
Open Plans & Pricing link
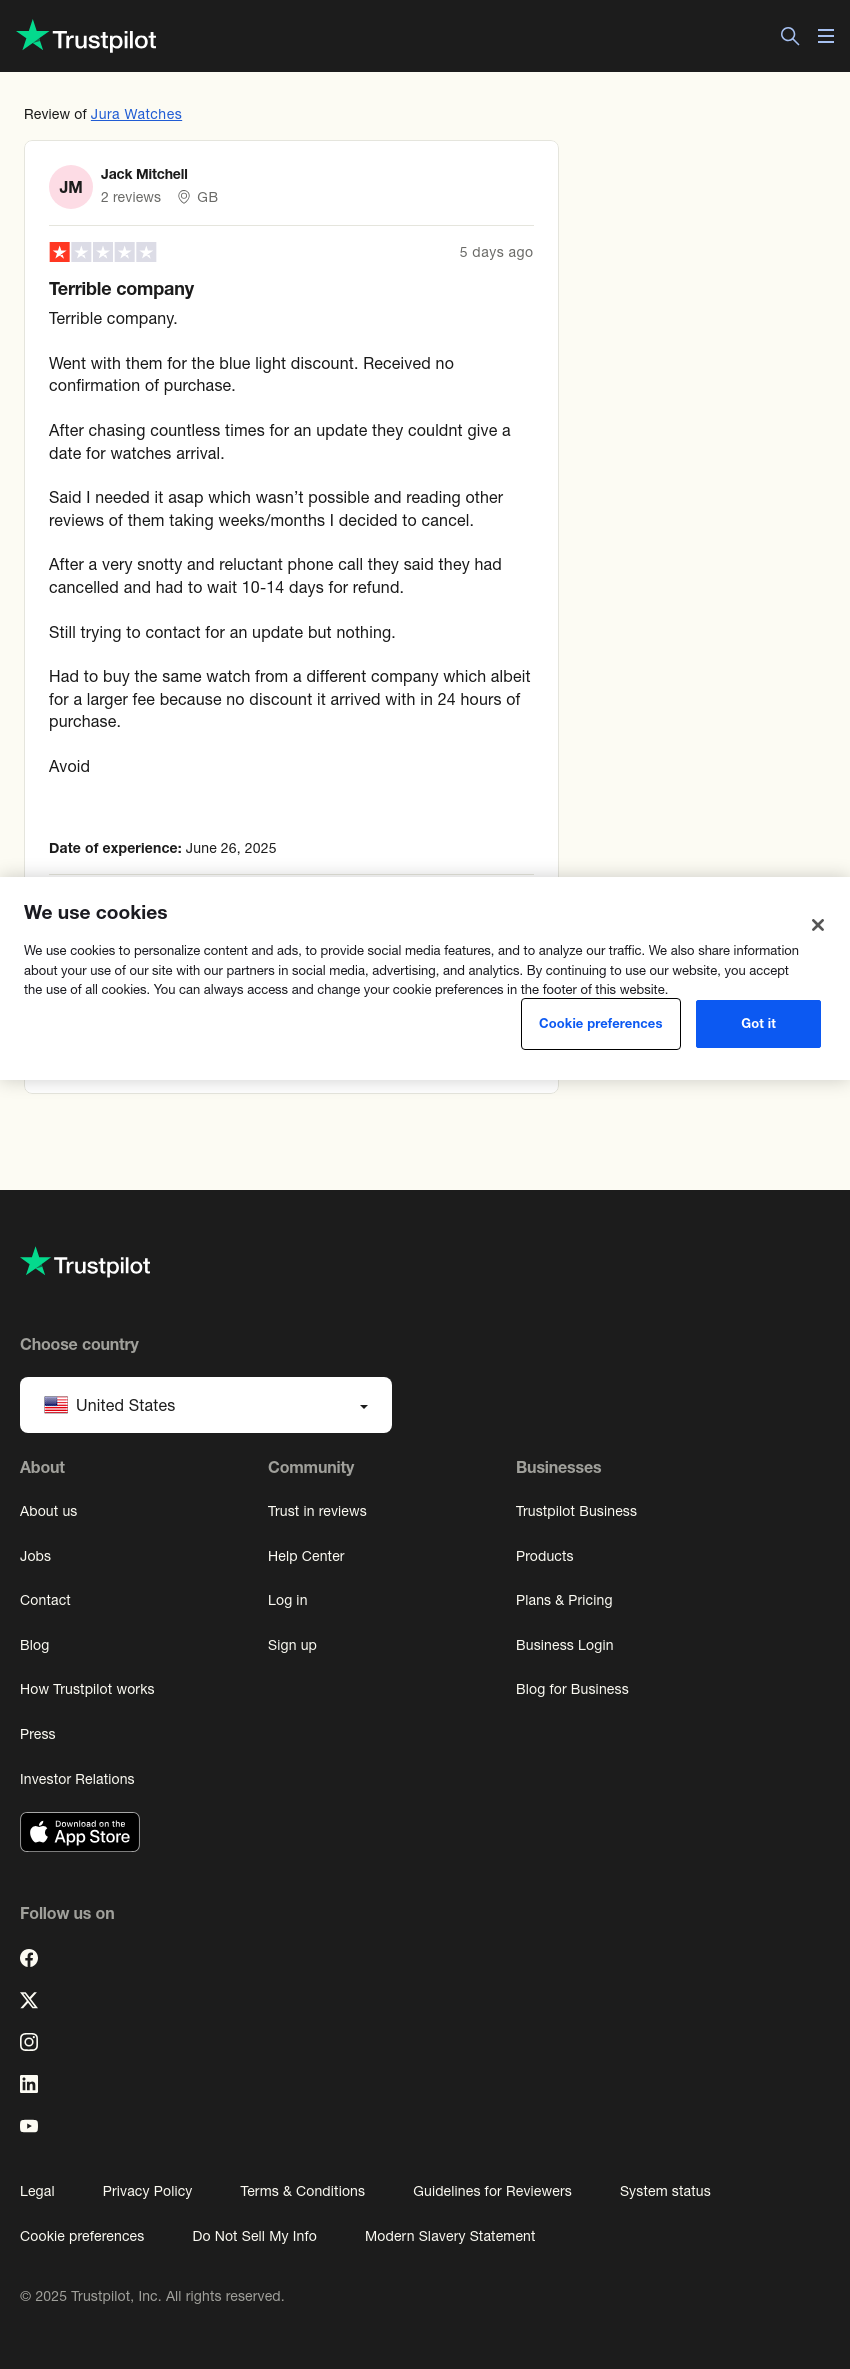point(564,1600)
